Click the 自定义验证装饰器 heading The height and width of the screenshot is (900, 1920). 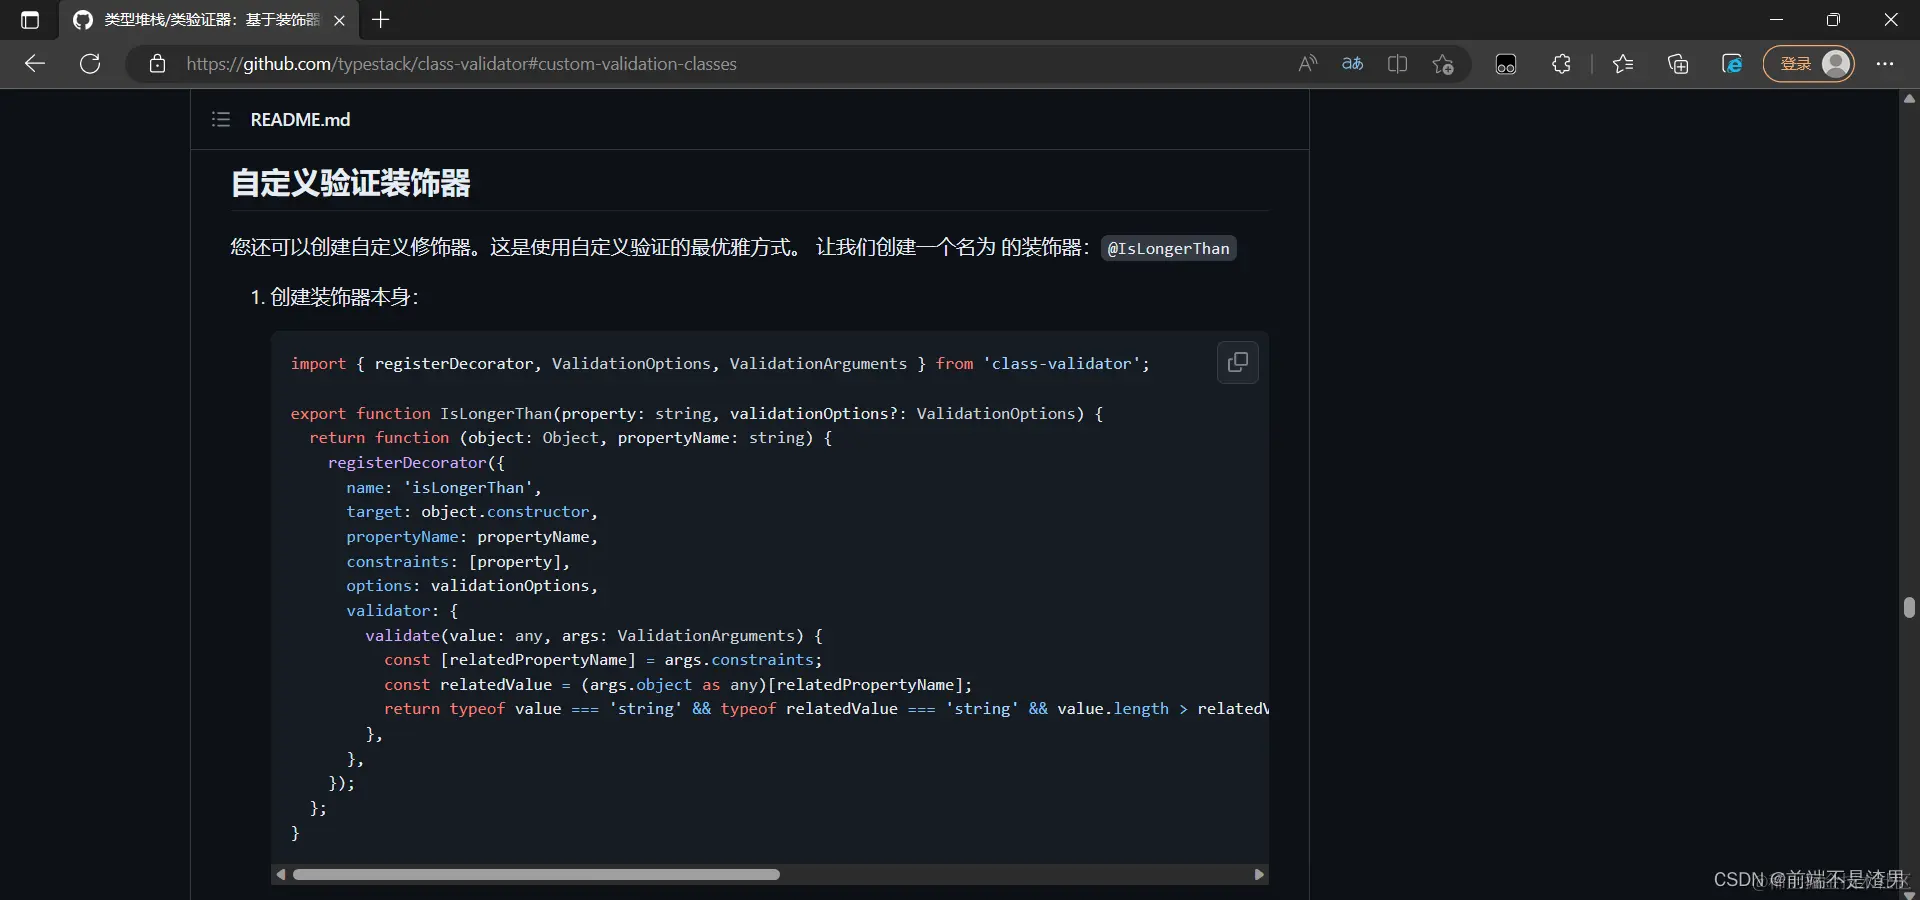[x=351, y=183]
